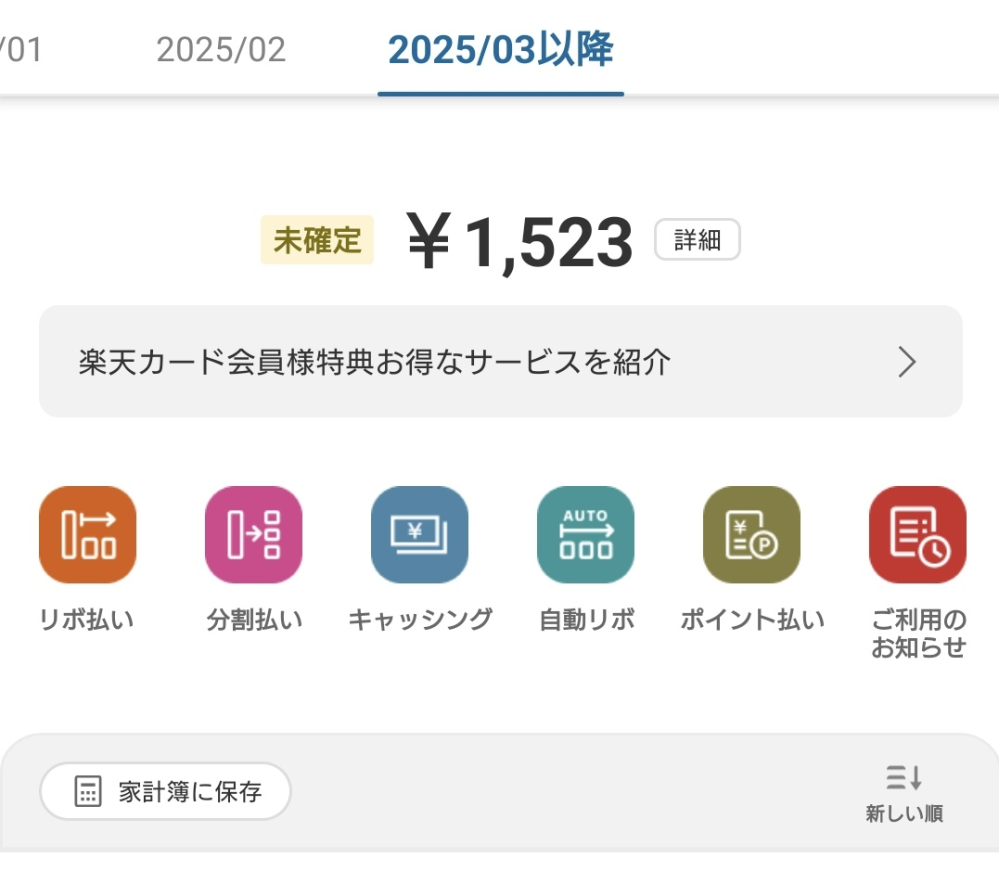This screenshot has width=999, height=883.
Task: Tap the 新しい順 sort label
Action: (904, 814)
